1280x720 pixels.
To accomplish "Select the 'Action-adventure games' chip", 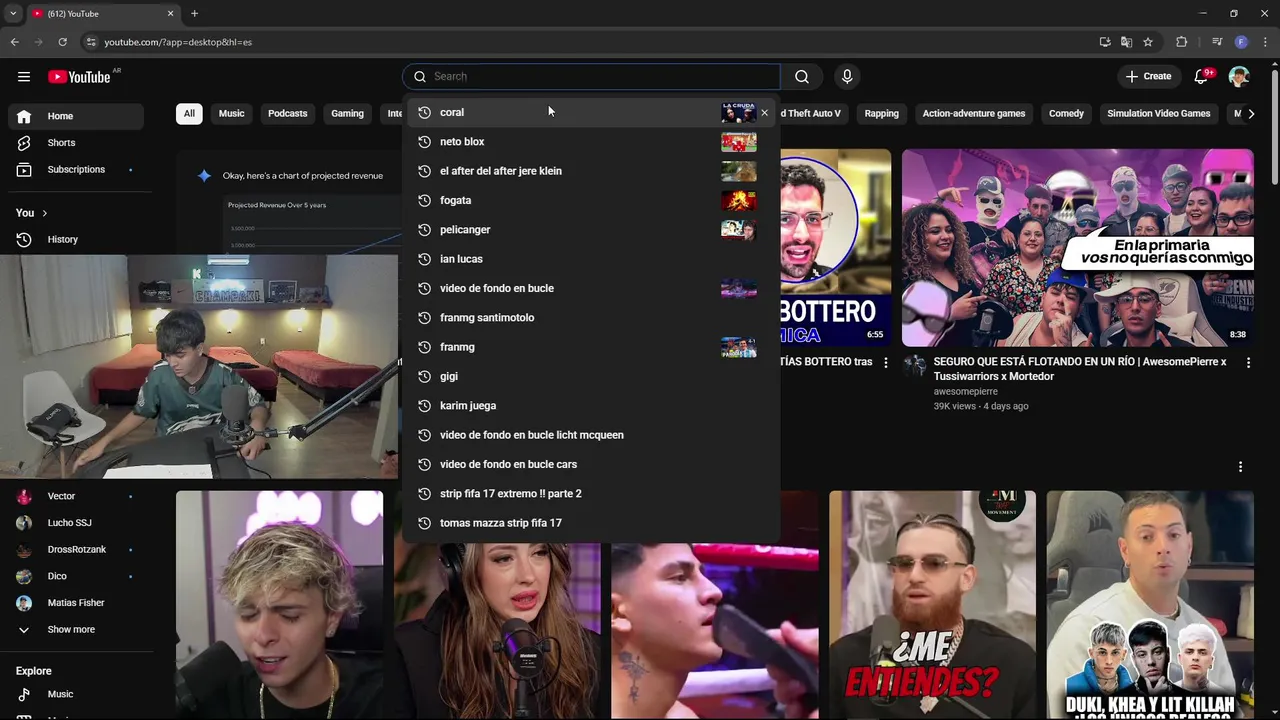I will coord(973,114).
